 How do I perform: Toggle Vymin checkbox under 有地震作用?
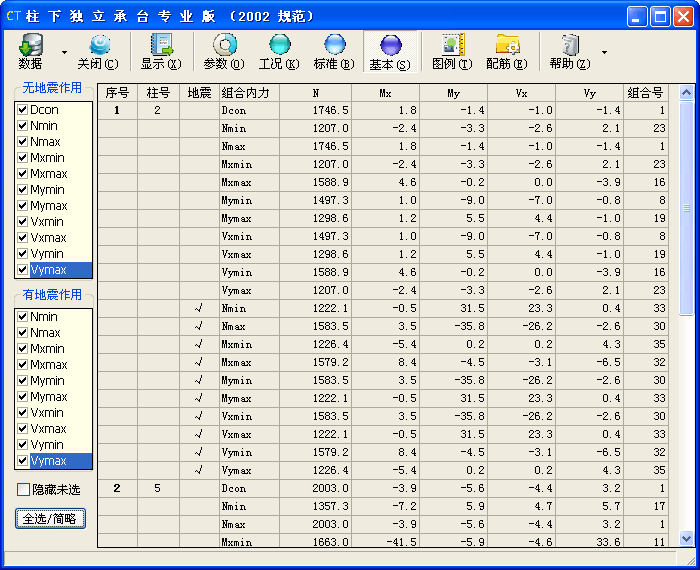coord(23,445)
